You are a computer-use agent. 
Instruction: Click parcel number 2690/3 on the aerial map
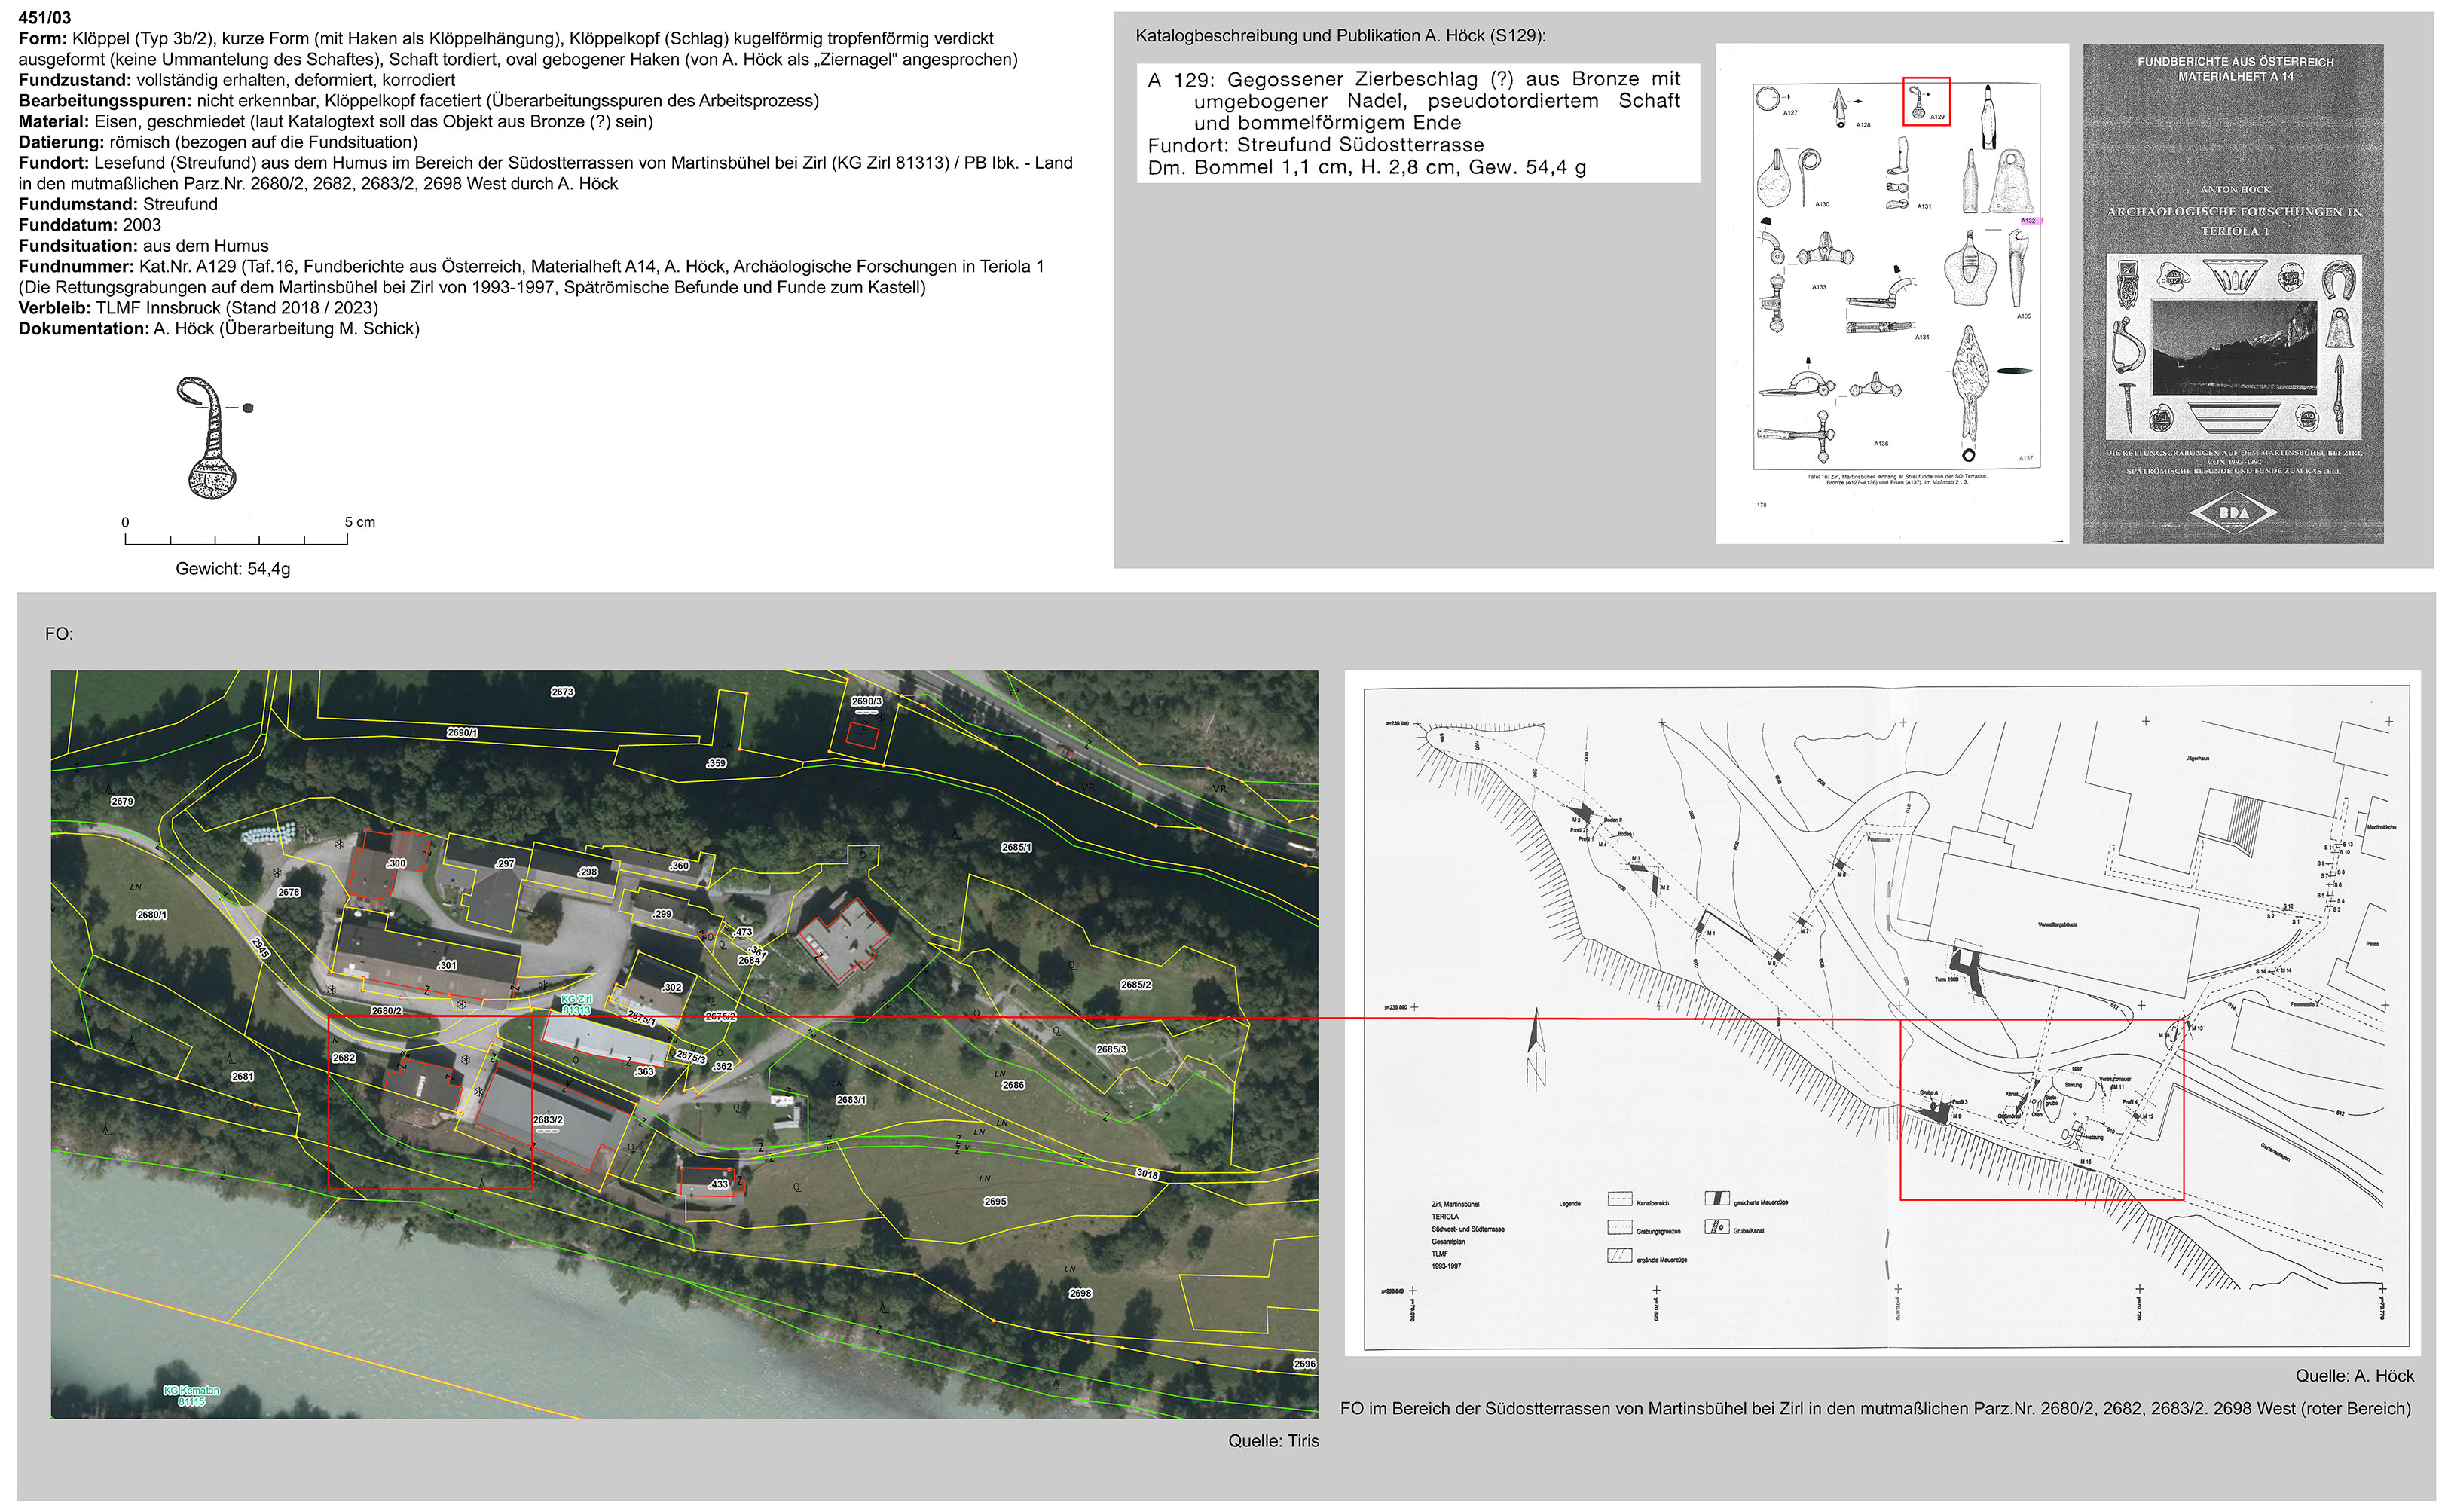tap(866, 701)
